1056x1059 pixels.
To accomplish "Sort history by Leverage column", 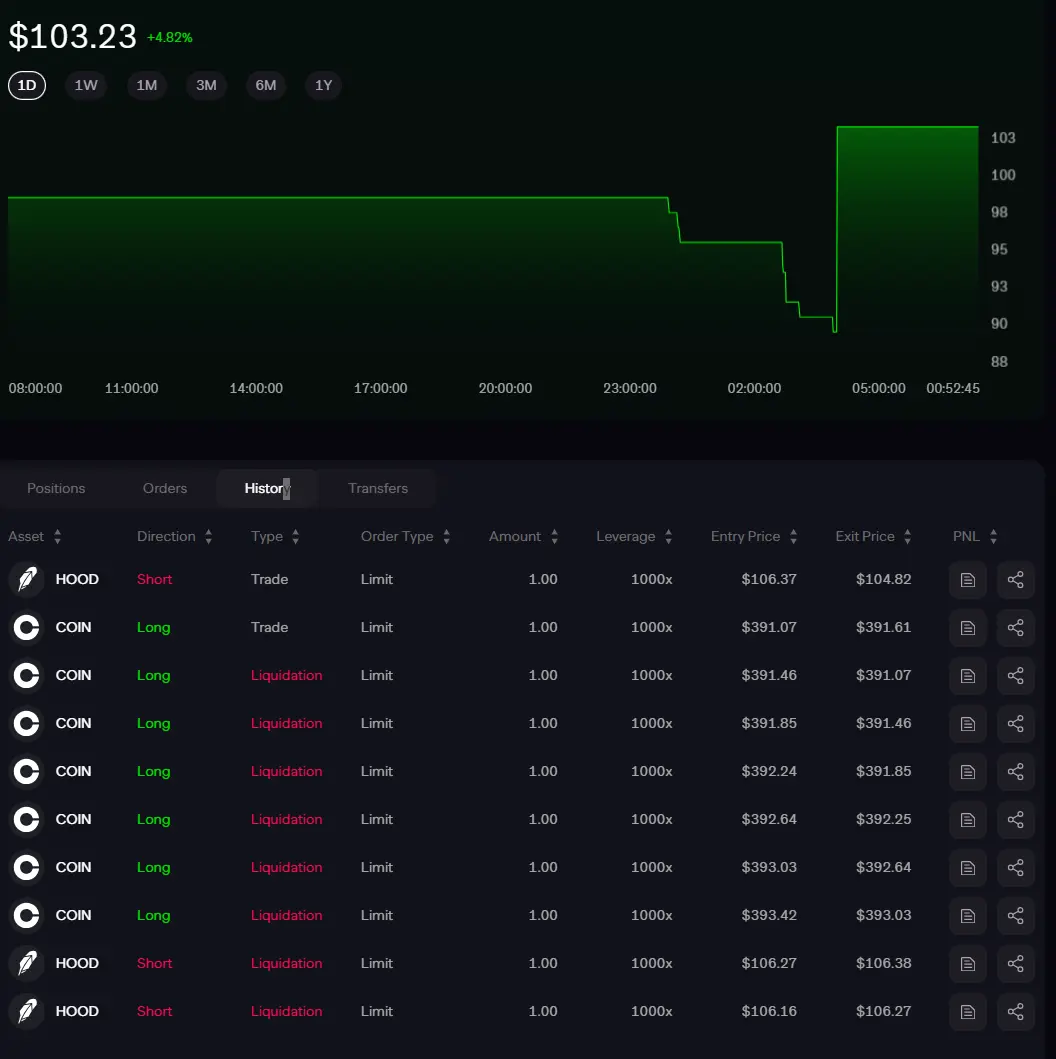I will 635,536.
